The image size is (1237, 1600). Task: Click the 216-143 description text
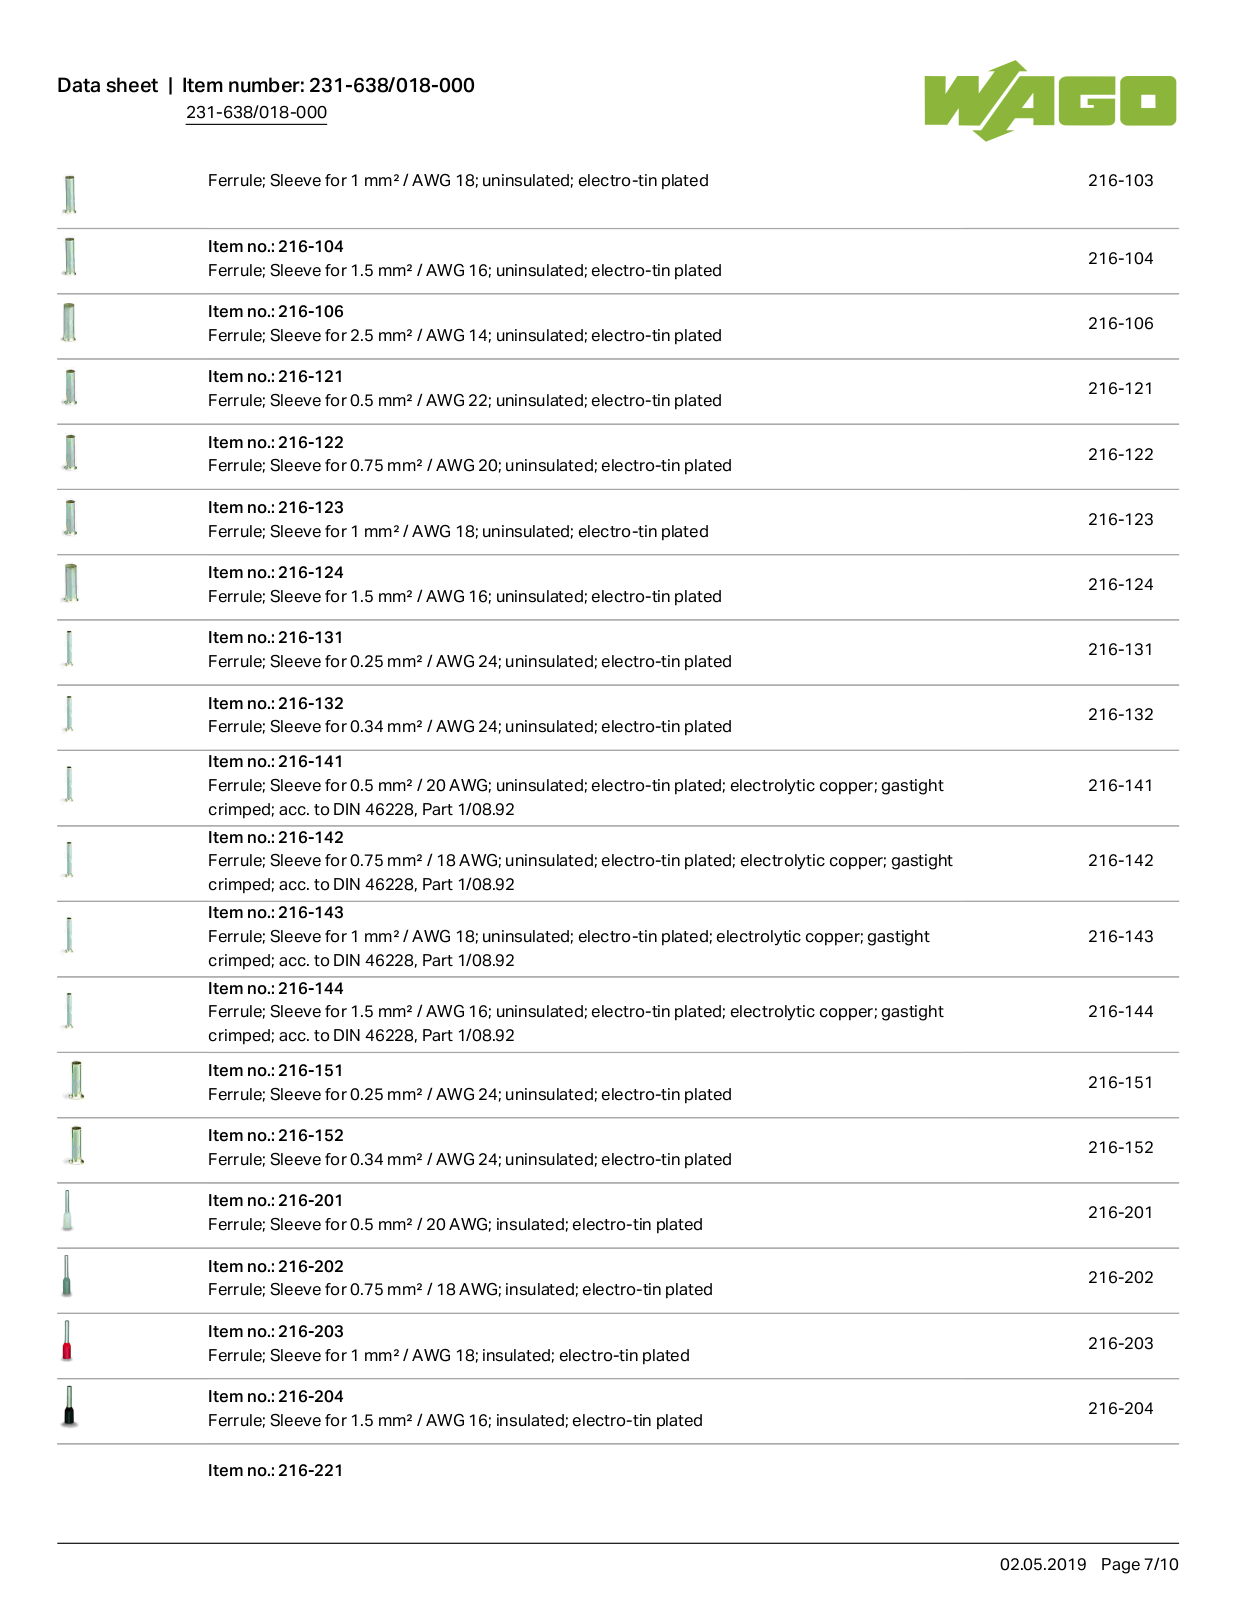click(x=568, y=948)
